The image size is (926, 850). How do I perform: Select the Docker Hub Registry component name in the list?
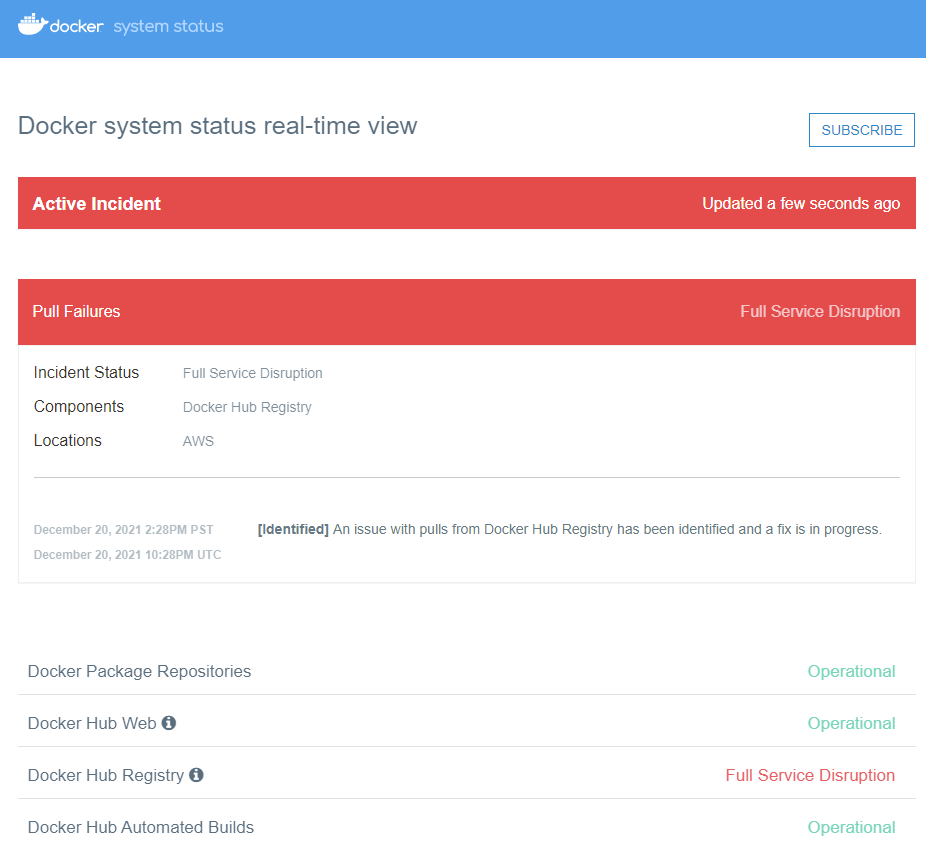tap(106, 776)
